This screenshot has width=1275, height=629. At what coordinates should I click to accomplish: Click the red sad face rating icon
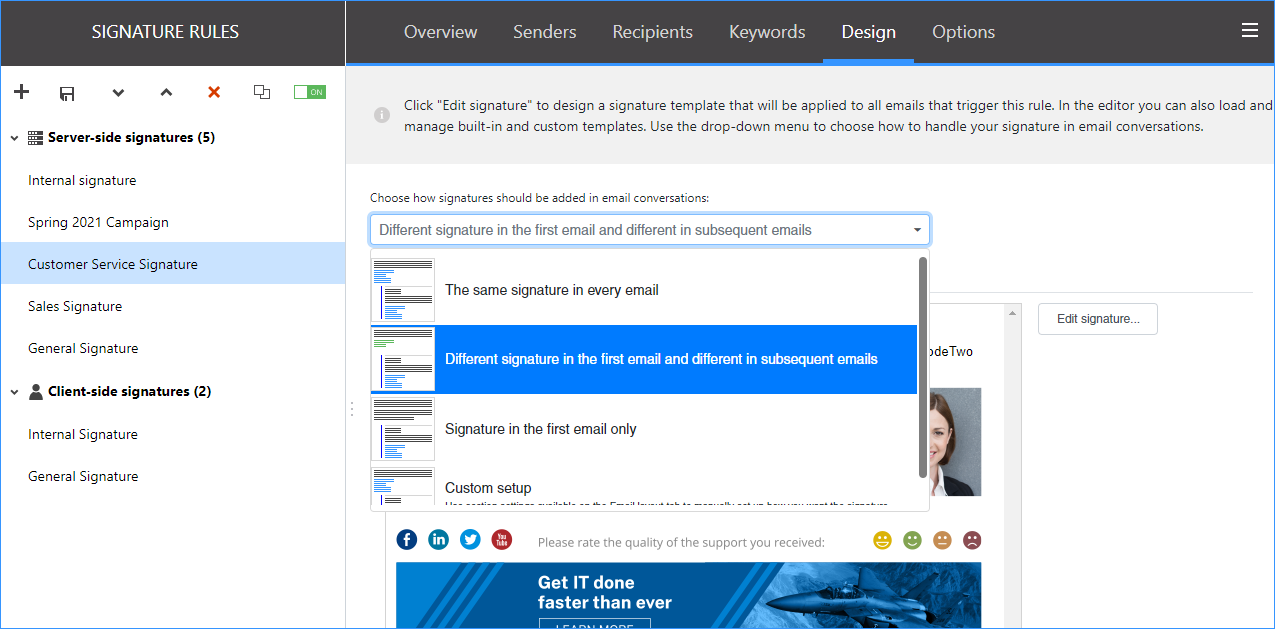coord(972,541)
